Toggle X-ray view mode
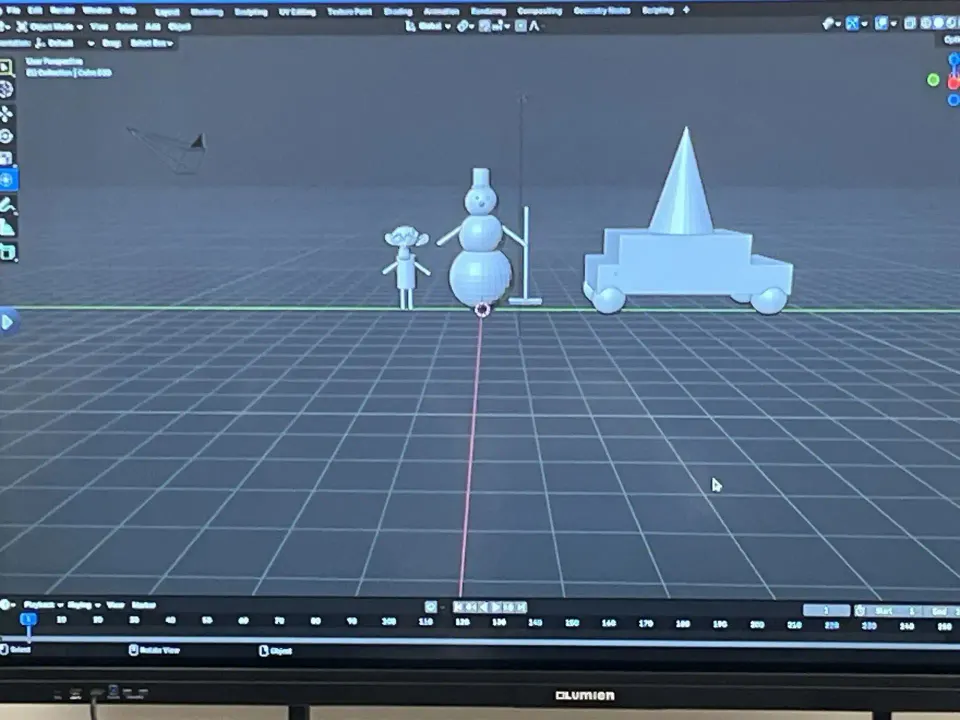Image resolution: width=960 pixels, height=720 pixels. (910, 24)
